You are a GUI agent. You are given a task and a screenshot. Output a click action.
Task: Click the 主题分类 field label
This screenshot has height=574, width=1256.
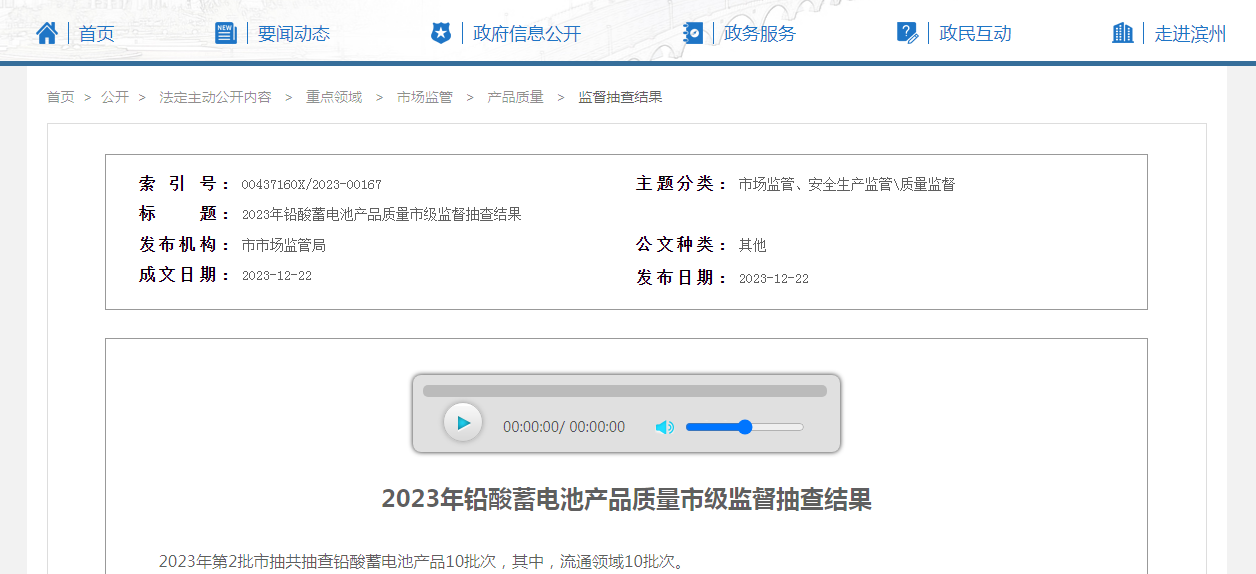(681, 184)
